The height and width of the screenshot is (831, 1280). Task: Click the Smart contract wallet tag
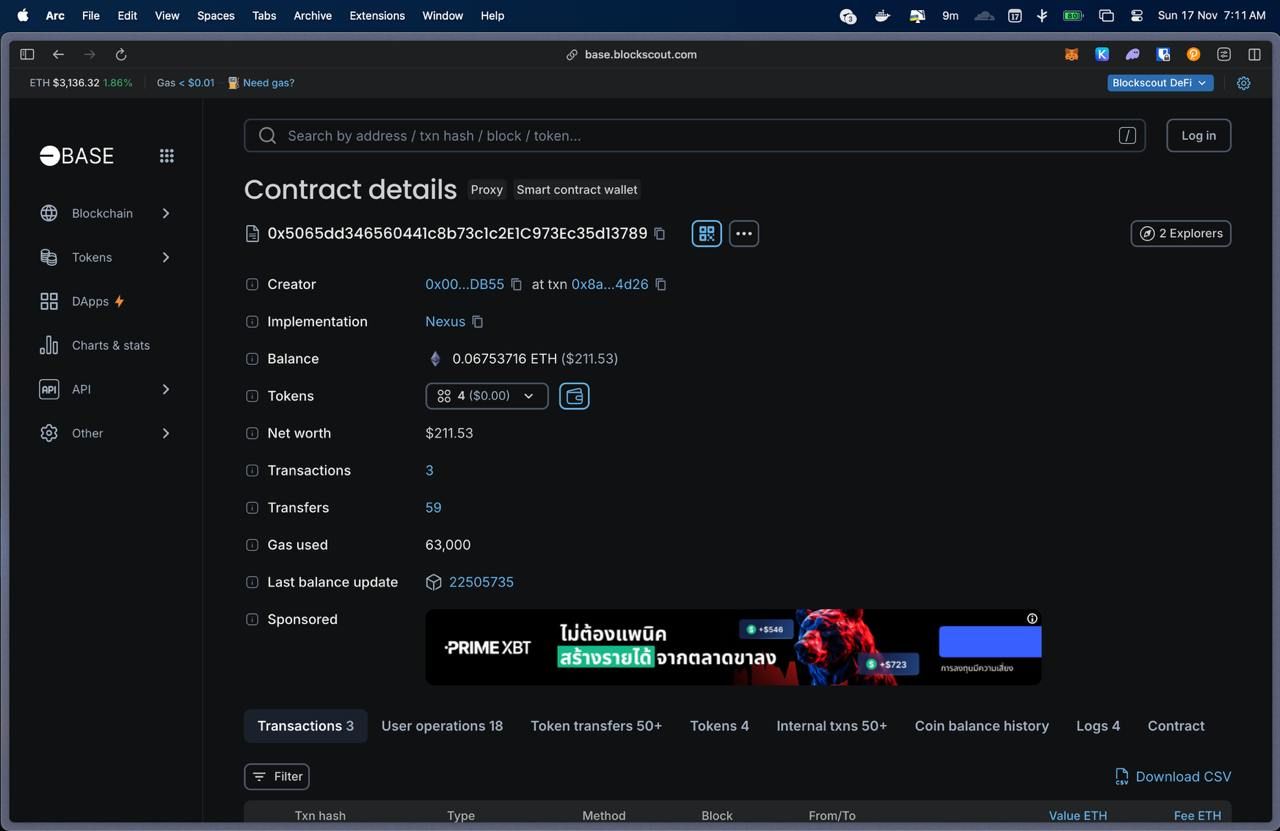pyautogui.click(x=577, y=190)
